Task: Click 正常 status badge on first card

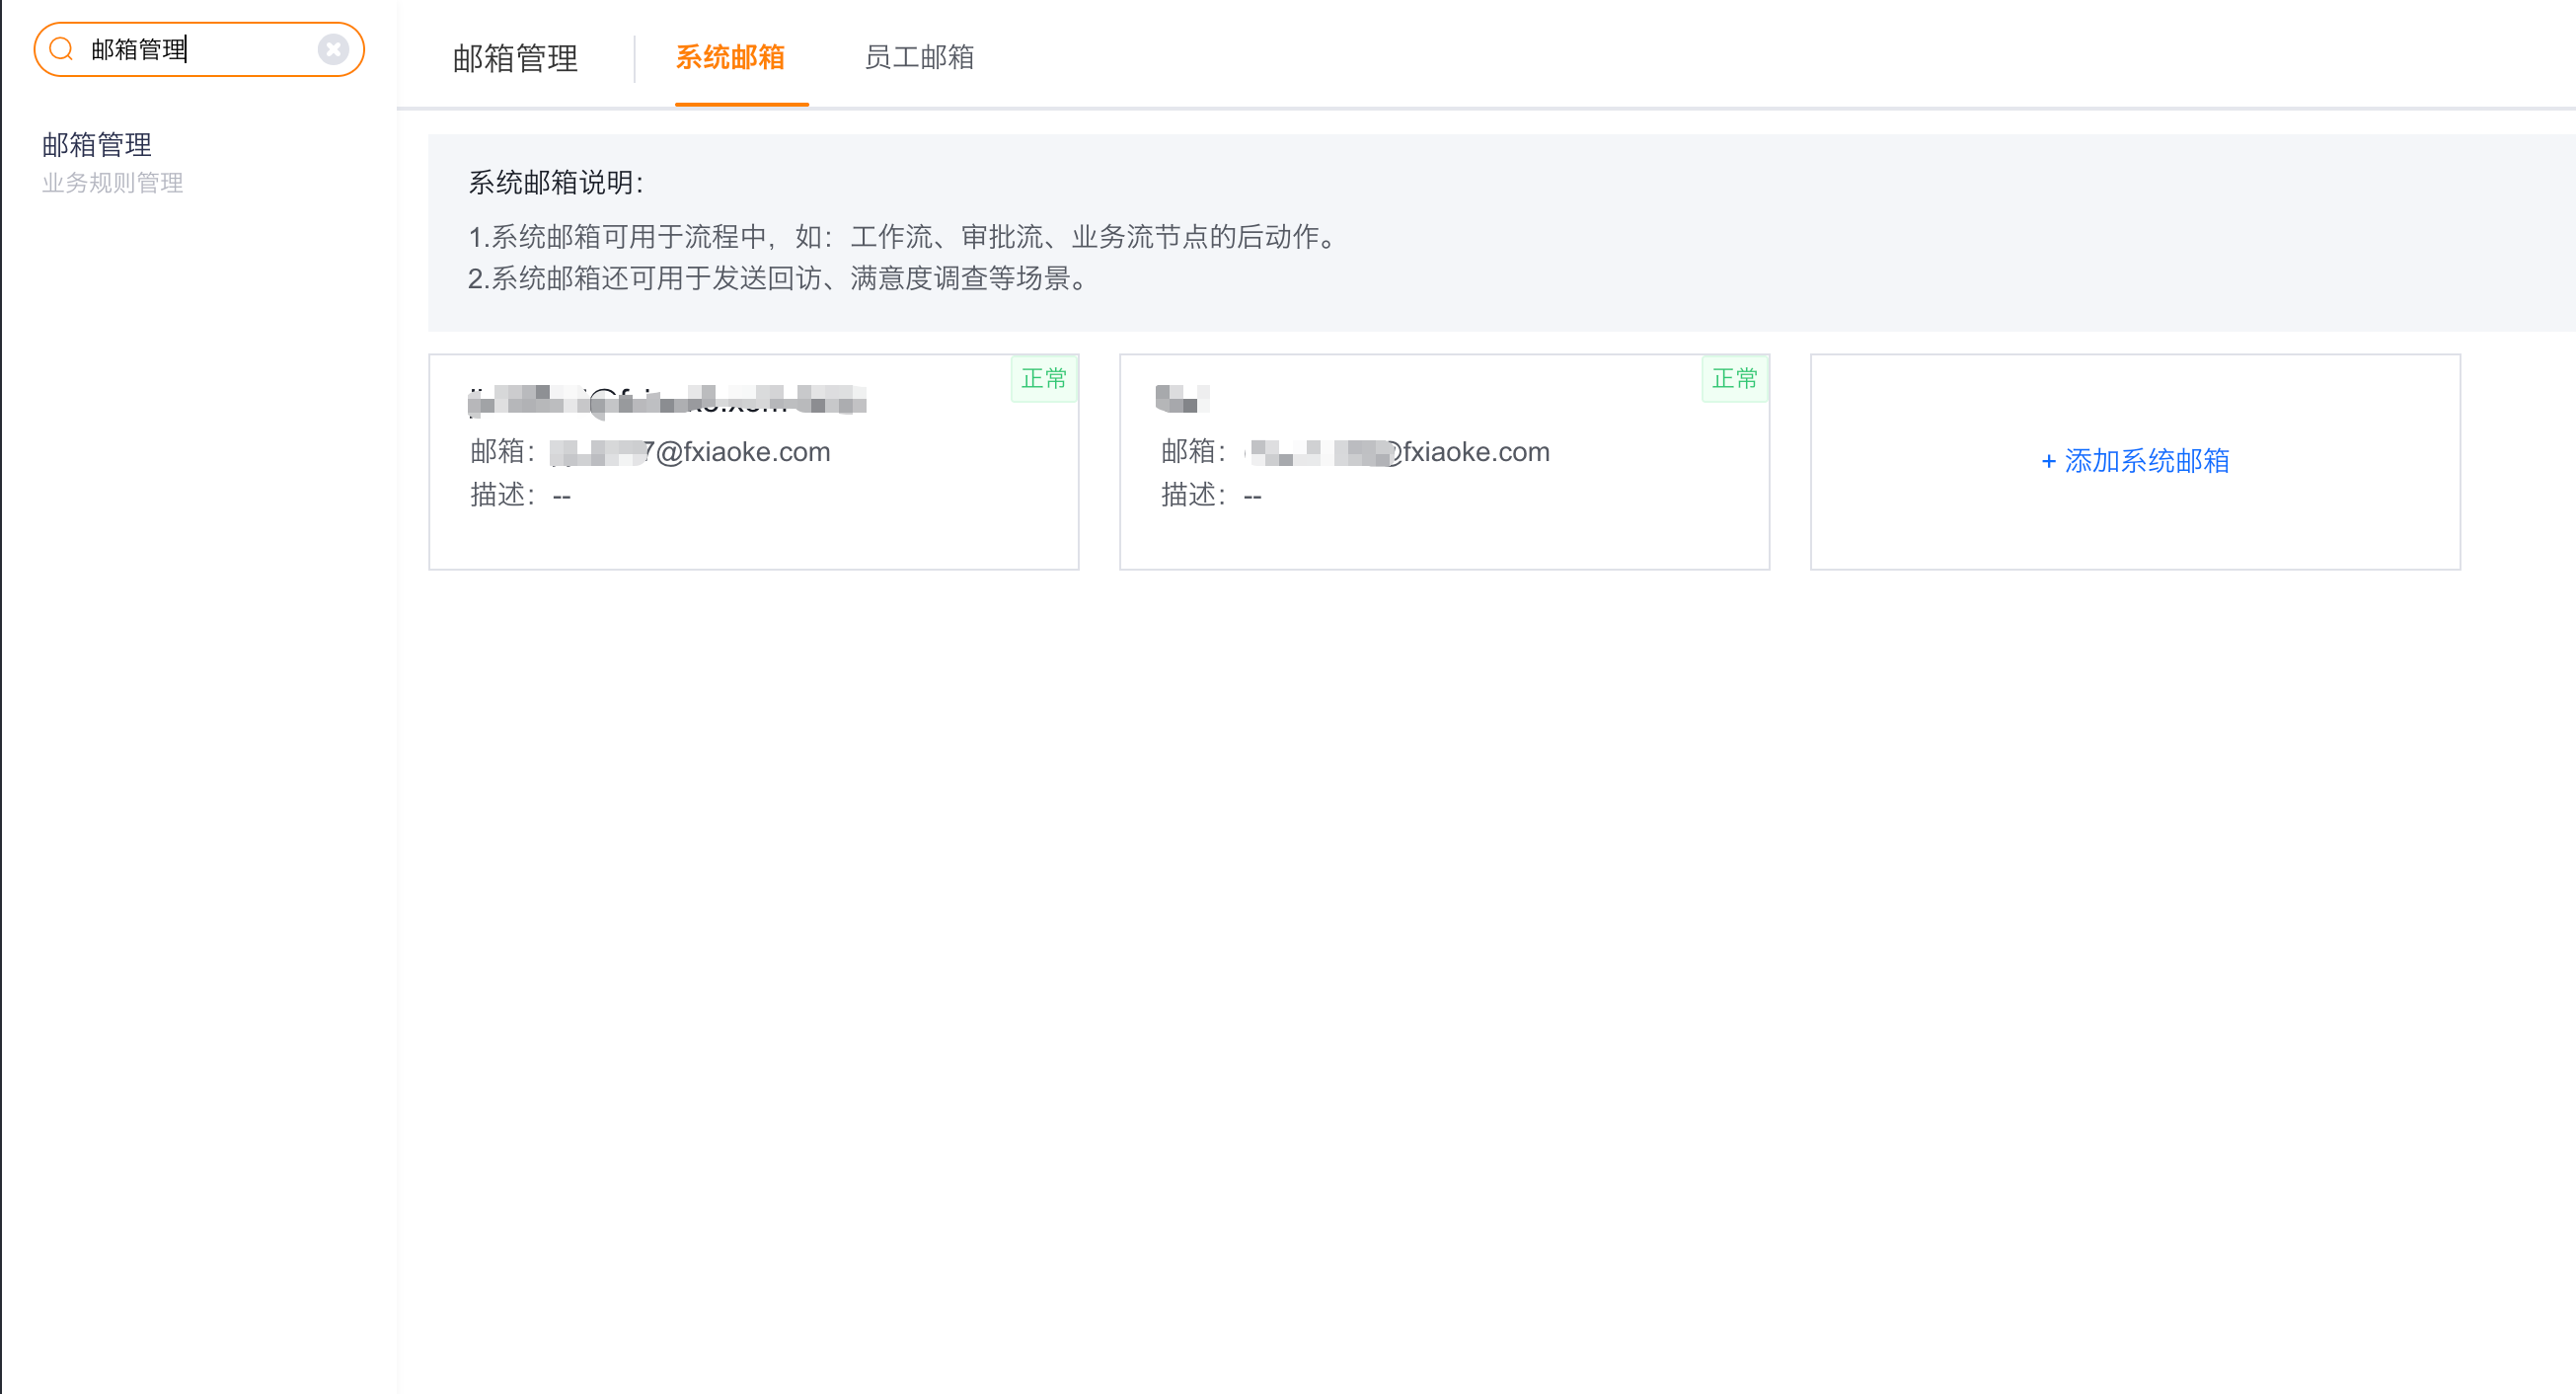Action: click(1044, 379)
